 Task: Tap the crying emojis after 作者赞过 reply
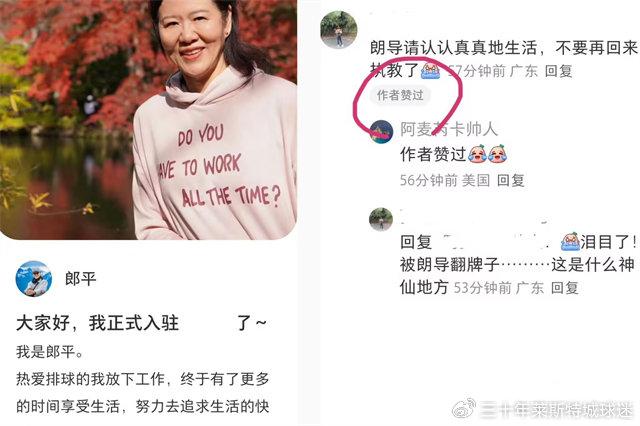(x=488, y=154)
